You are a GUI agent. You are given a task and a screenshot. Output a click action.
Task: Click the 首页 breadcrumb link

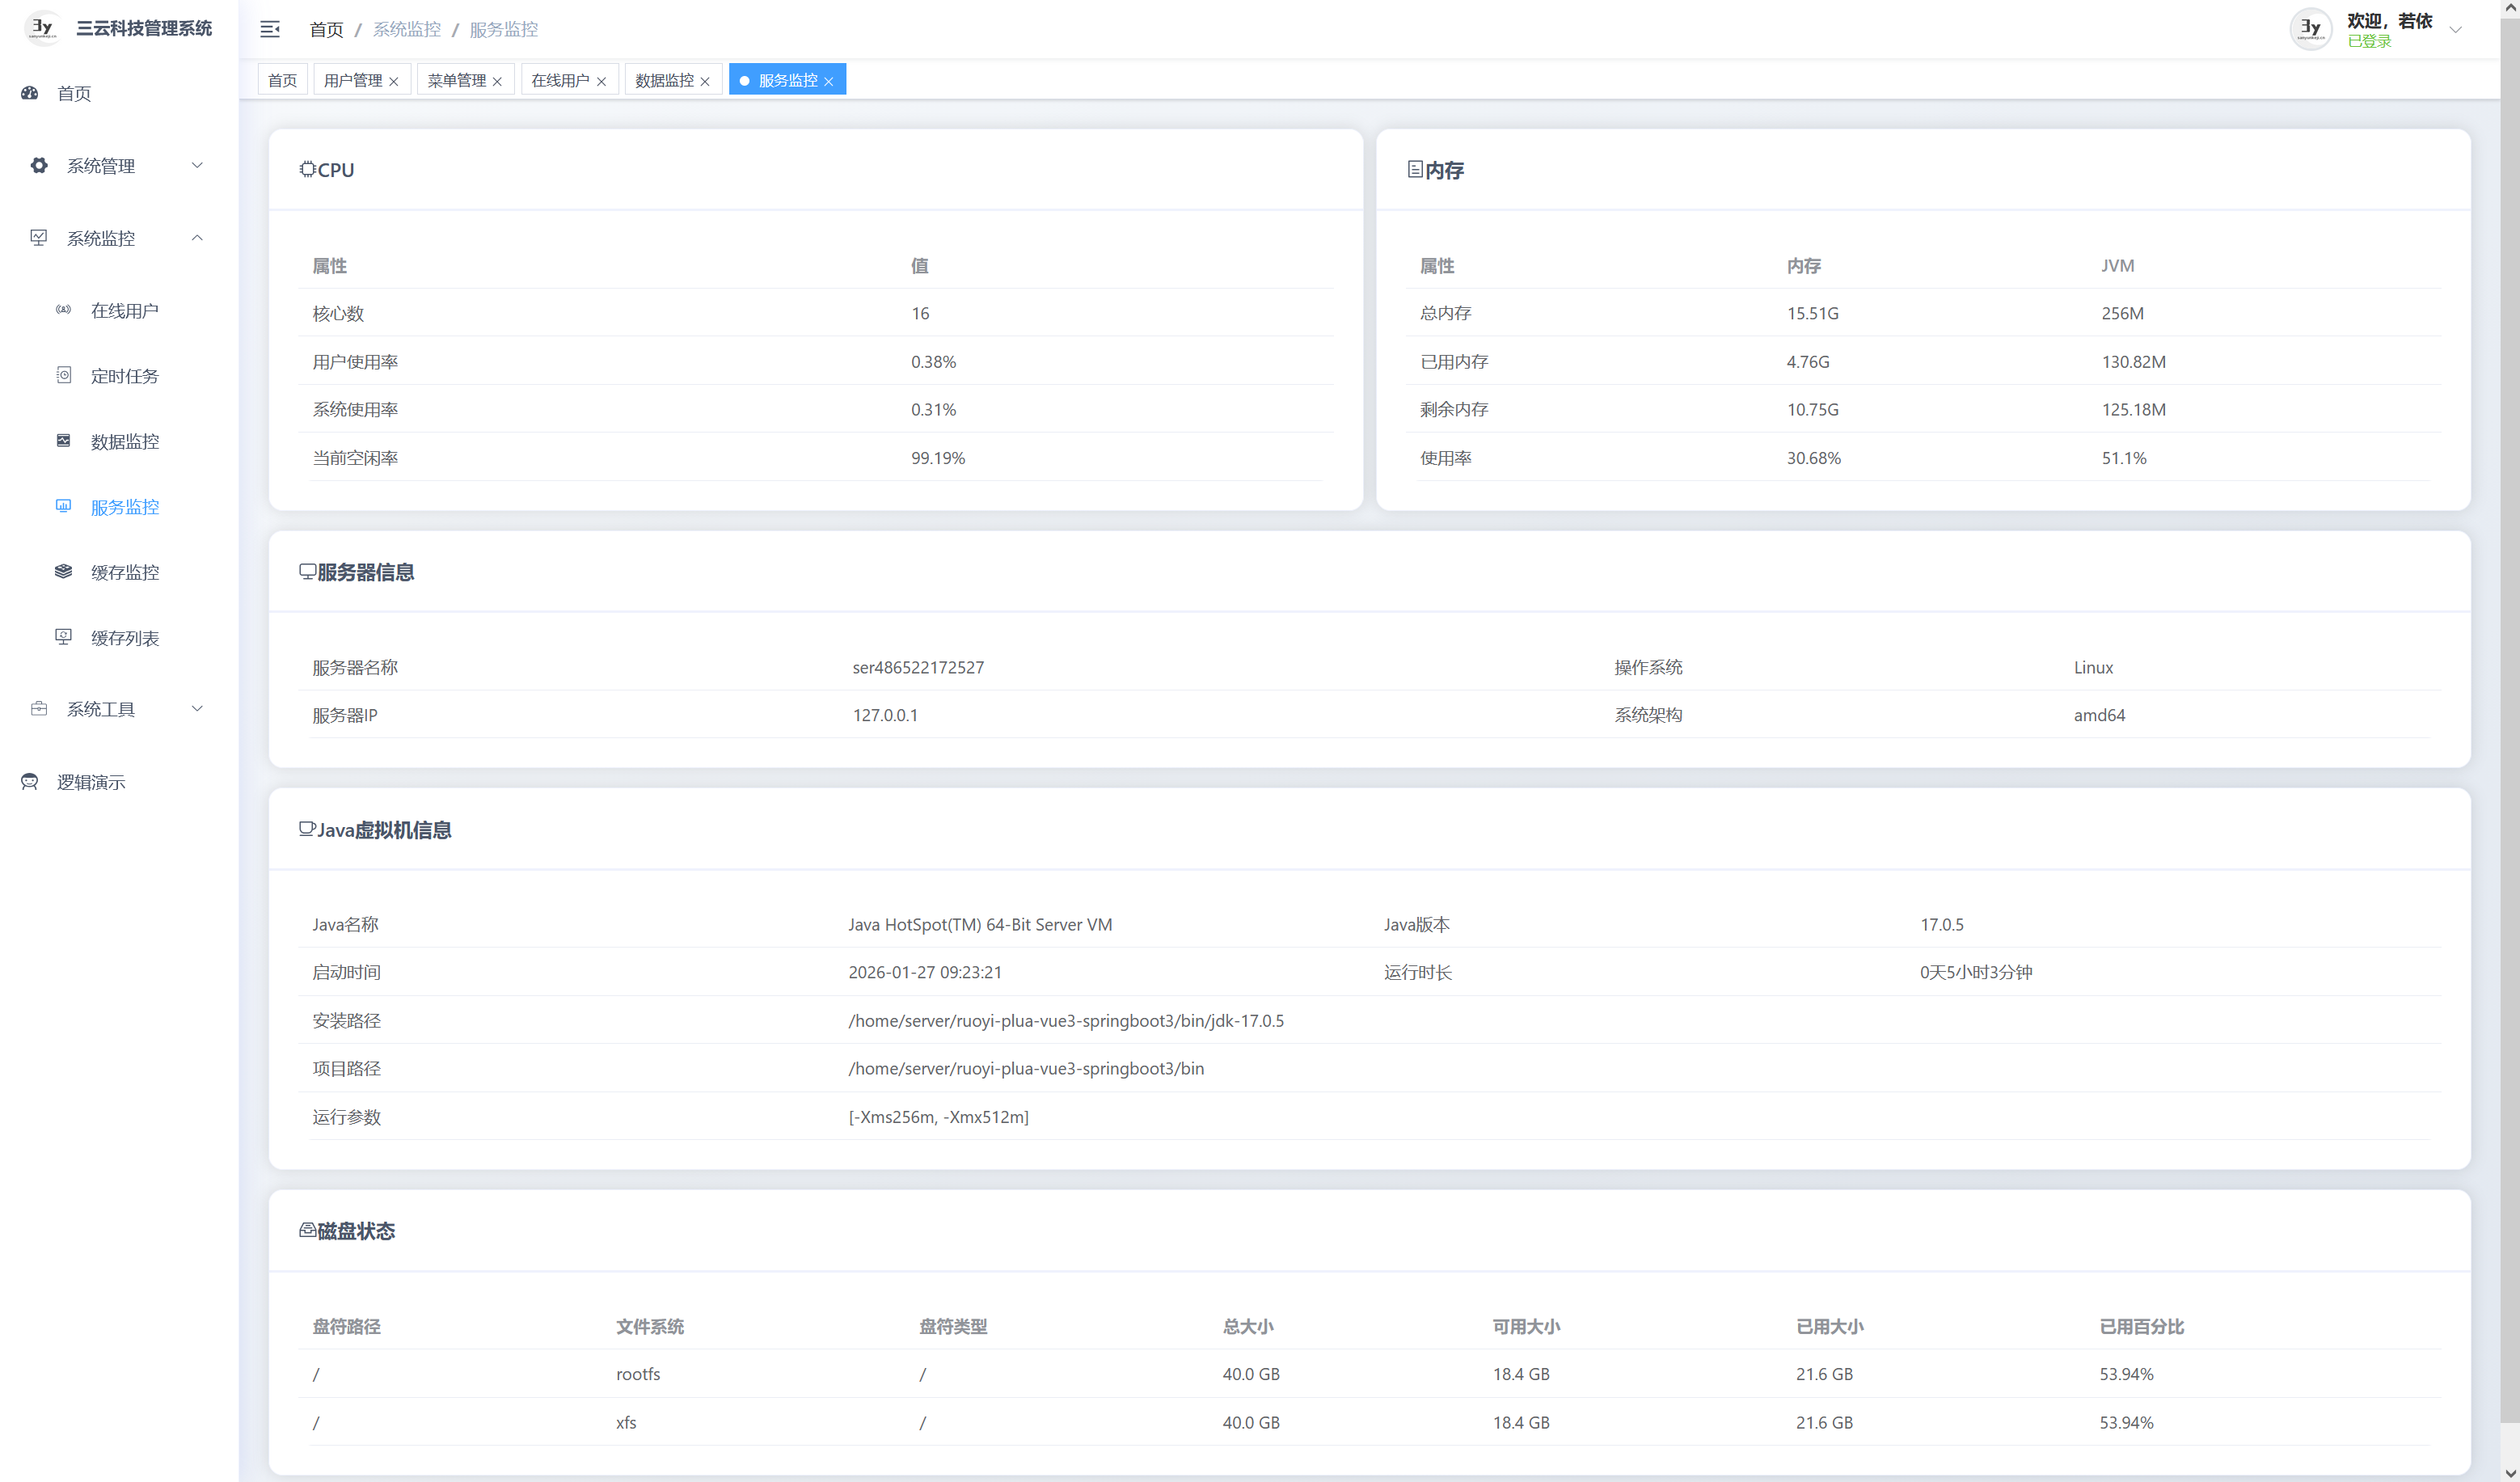click(326, 29)
